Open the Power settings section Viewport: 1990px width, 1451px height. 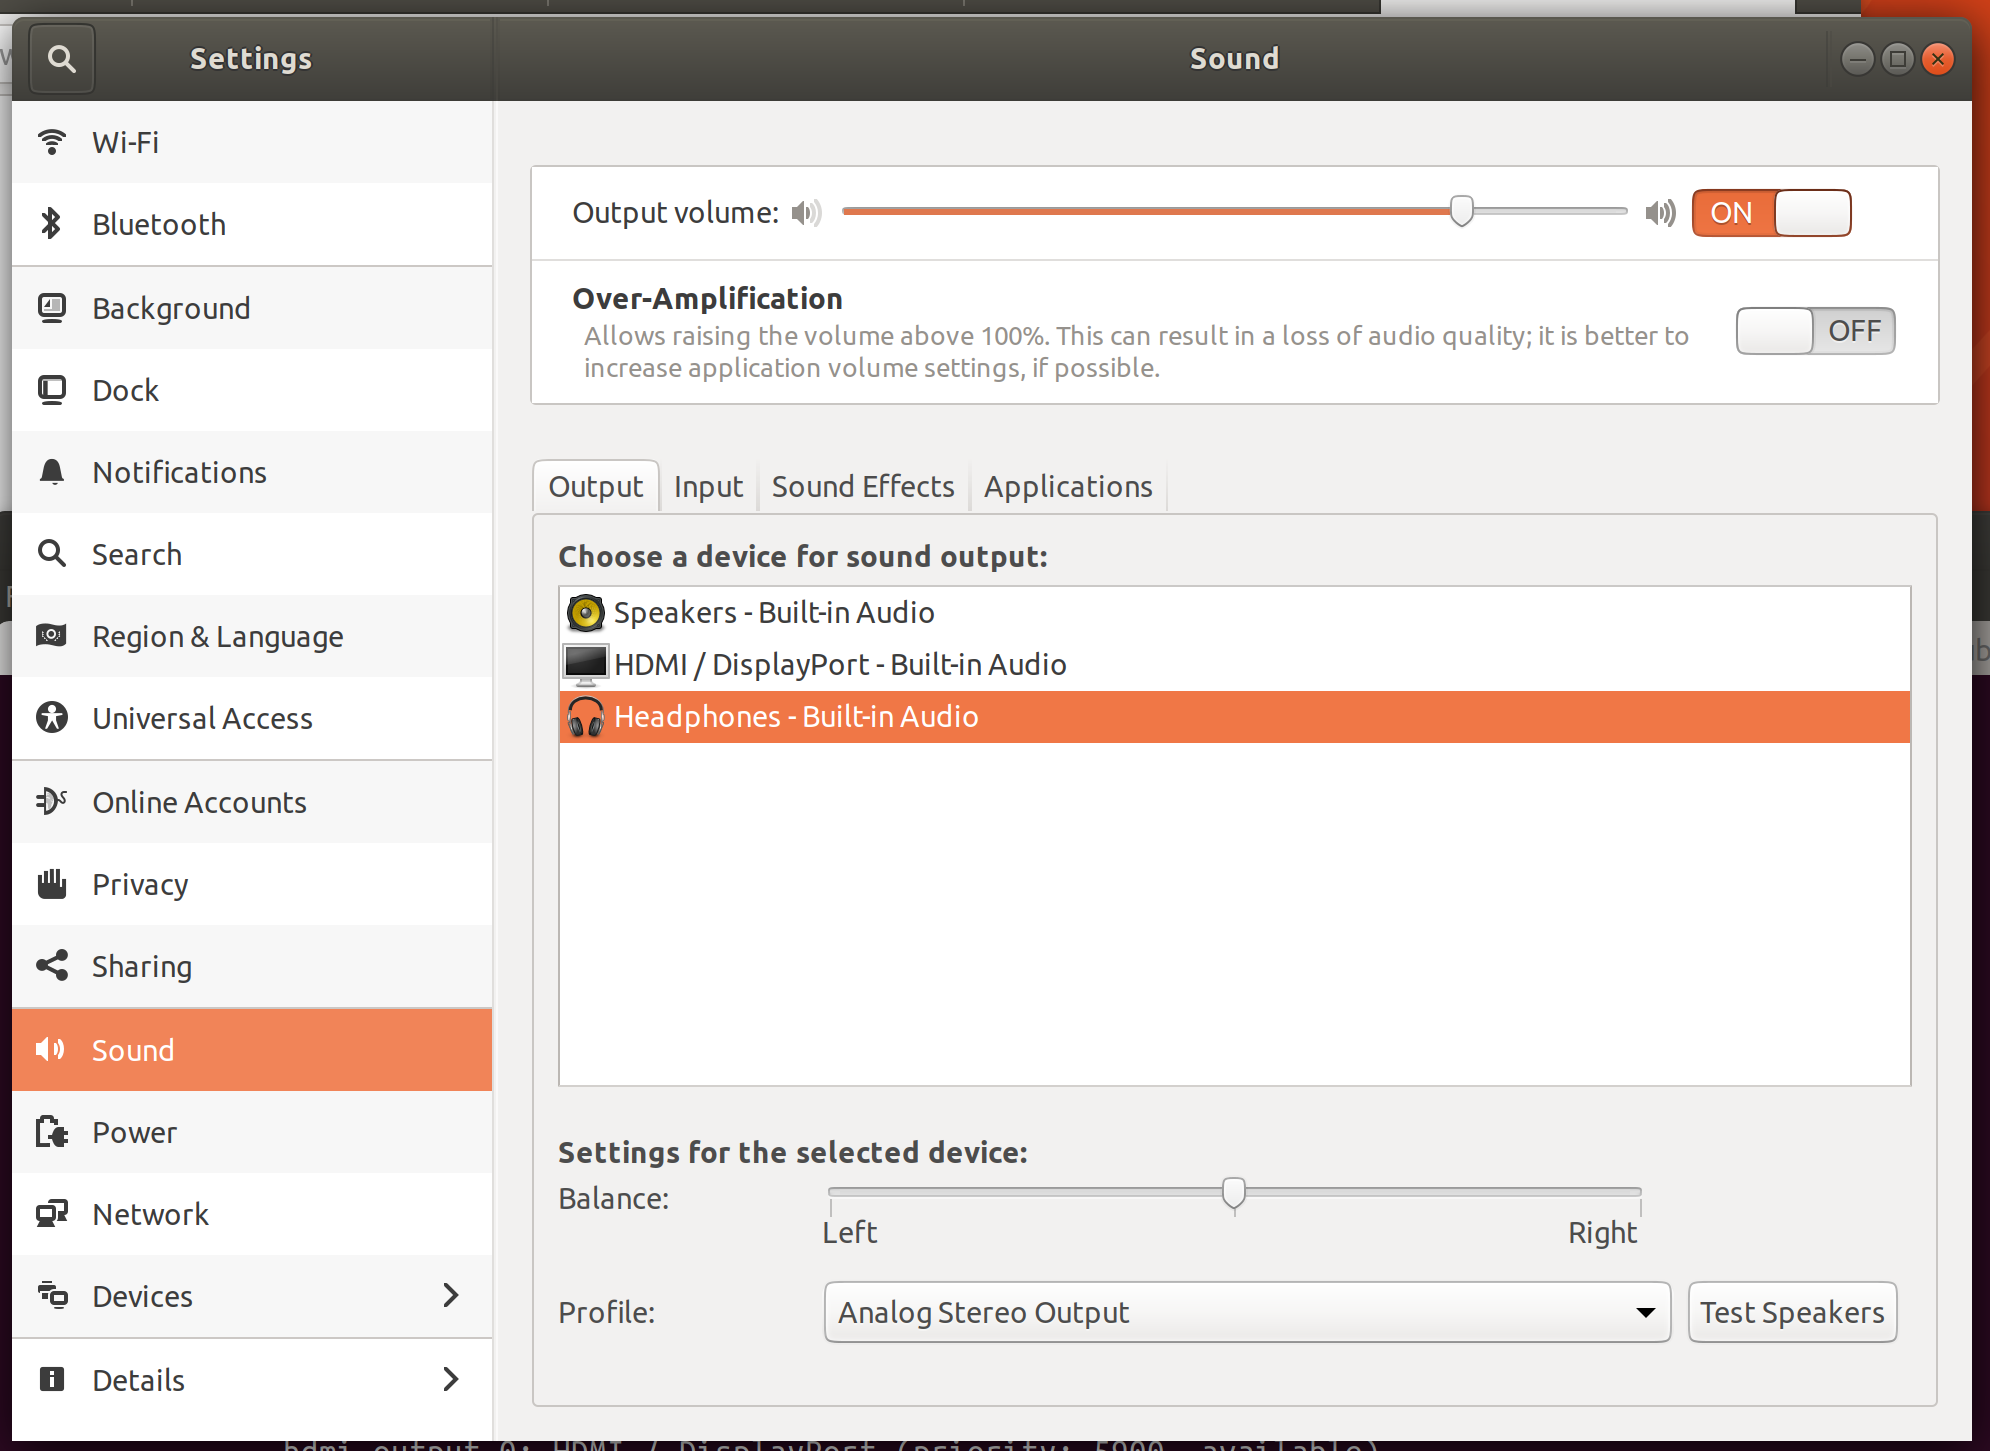[x=134, y=1132]
